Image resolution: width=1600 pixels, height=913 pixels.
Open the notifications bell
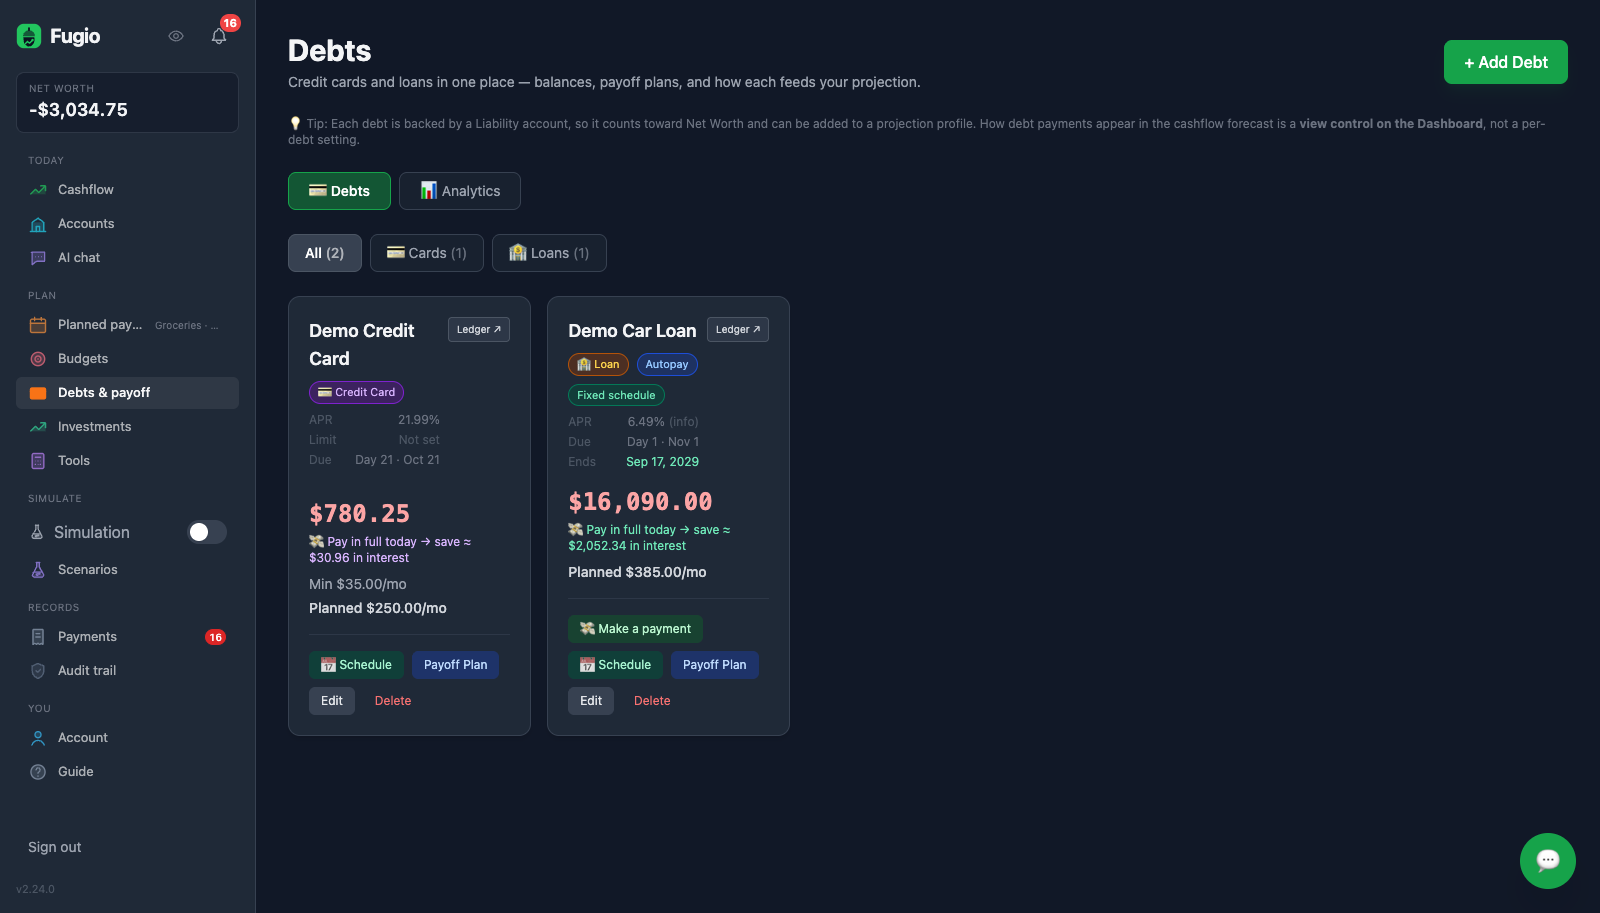coord(219,36)
